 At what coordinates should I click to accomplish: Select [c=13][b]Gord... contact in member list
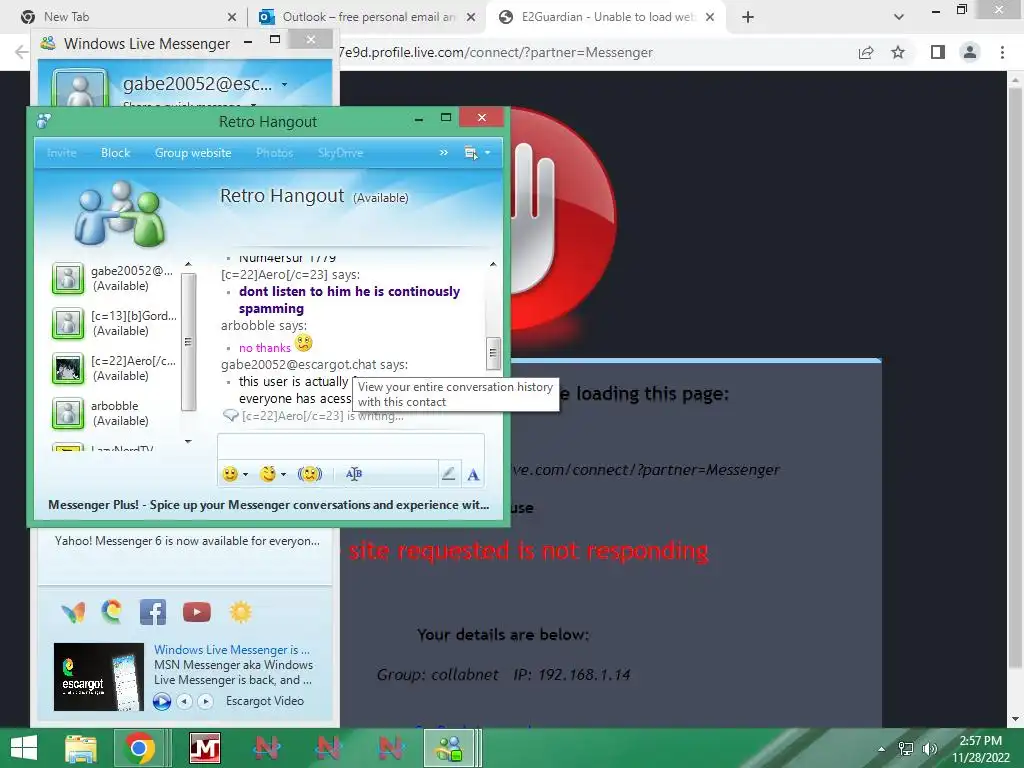115,323
